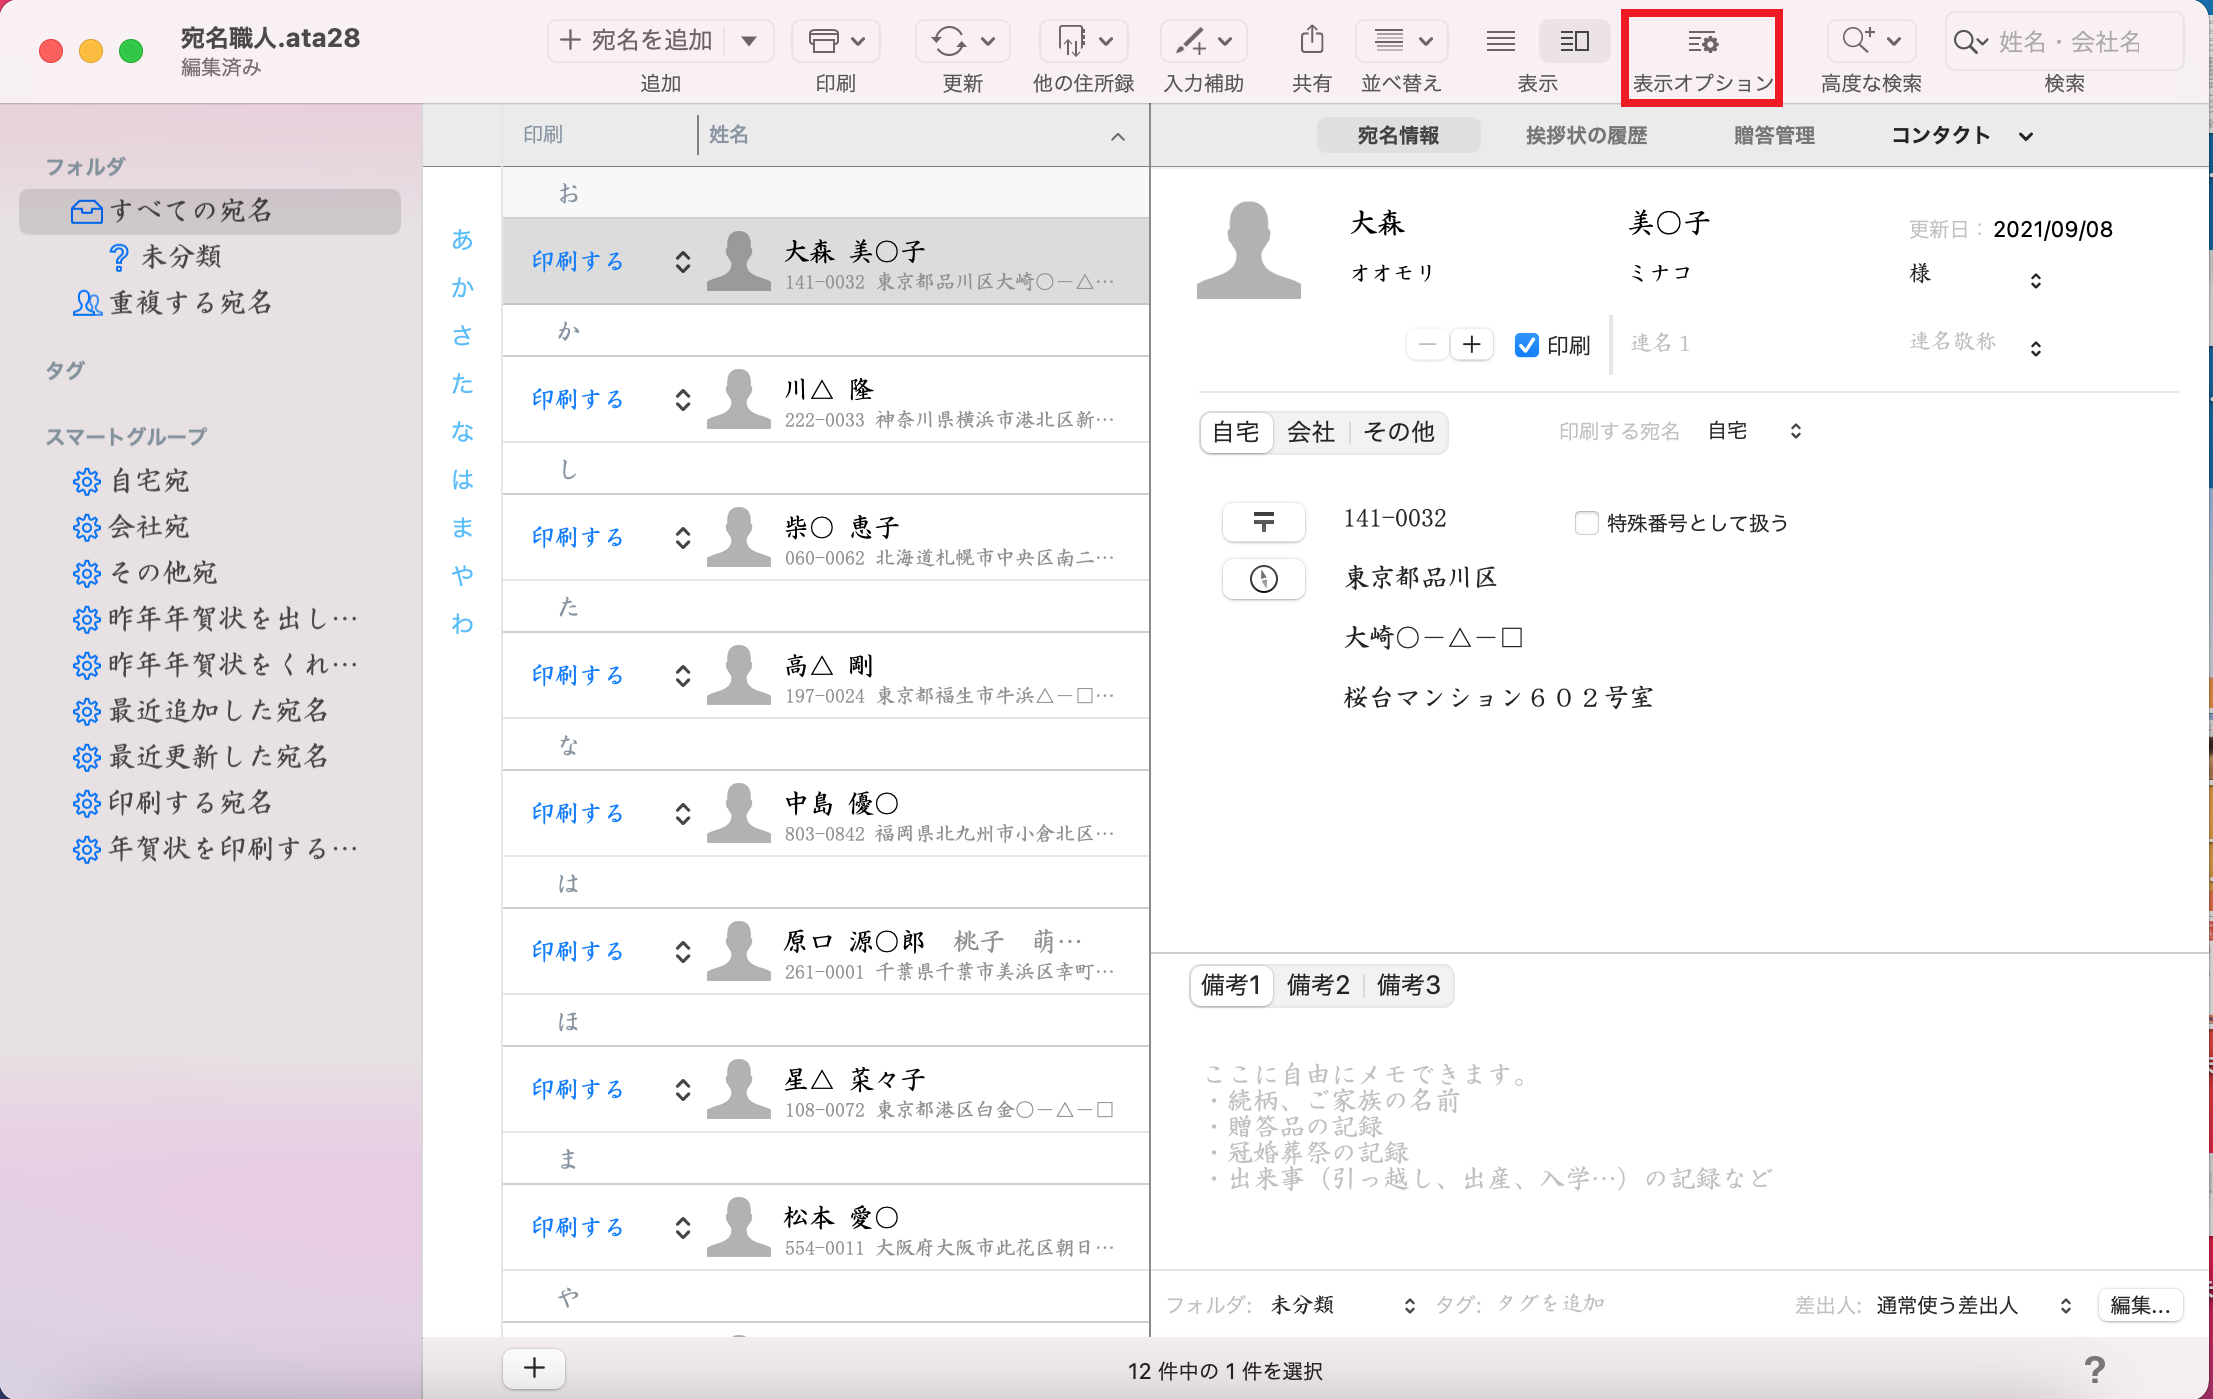Toggle 印刷する for 大森 美〇子
Viewport: 2213px width, 1399px height.
pyautogui.click(x=578, y=261)
